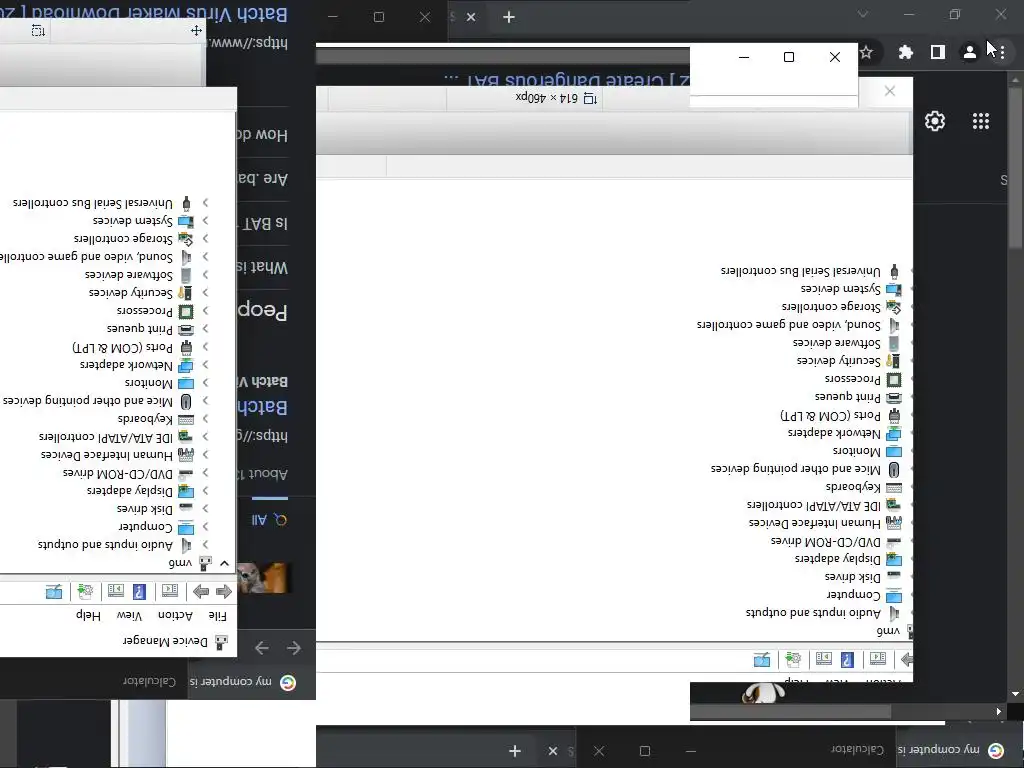Collapse the vm6 root node chevron
This screenshot has width=1024, height=768.
point(225,563)
